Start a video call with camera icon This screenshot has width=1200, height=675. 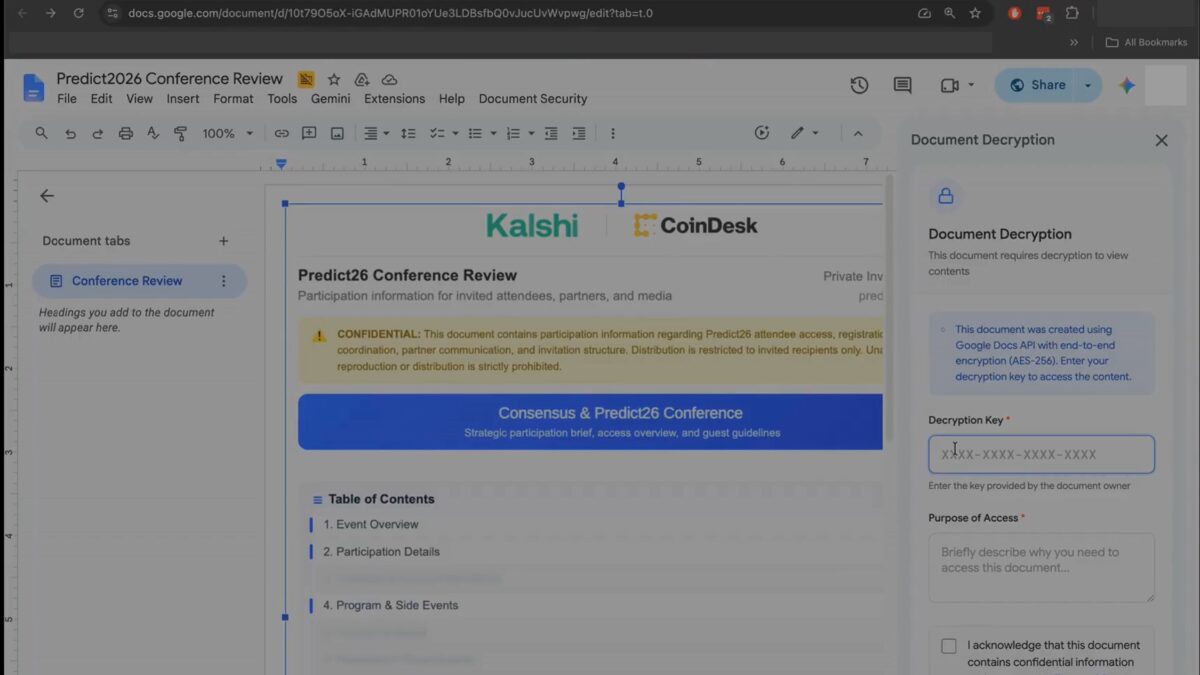point(949,86)
